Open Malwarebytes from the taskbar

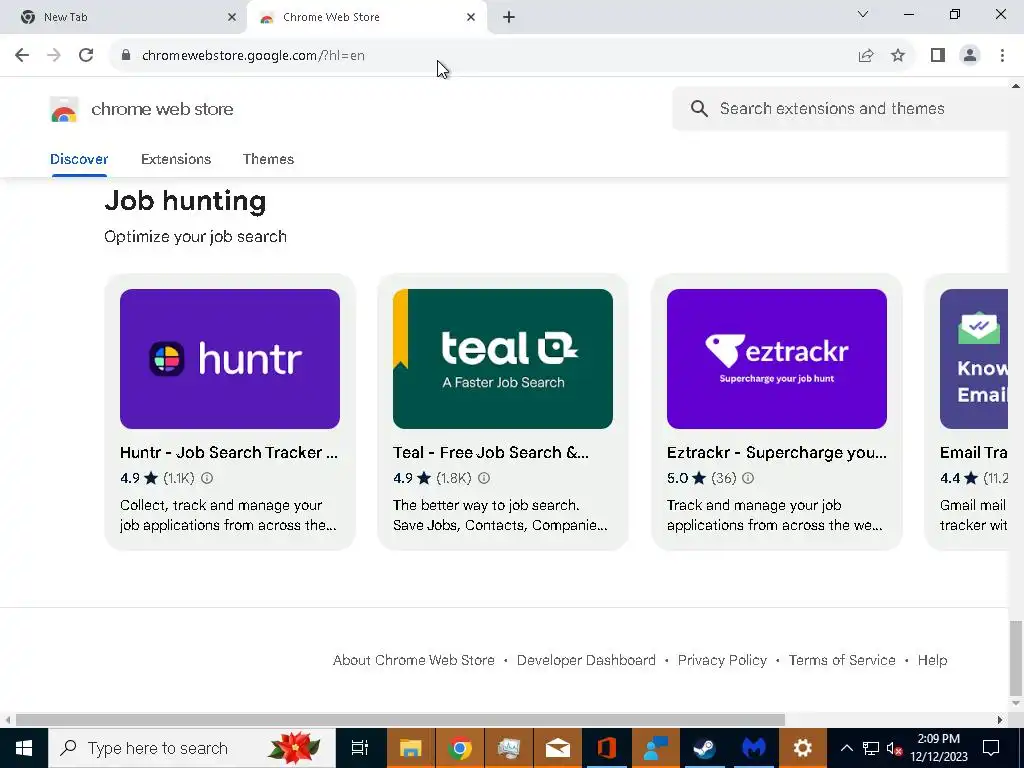point(754,748)
